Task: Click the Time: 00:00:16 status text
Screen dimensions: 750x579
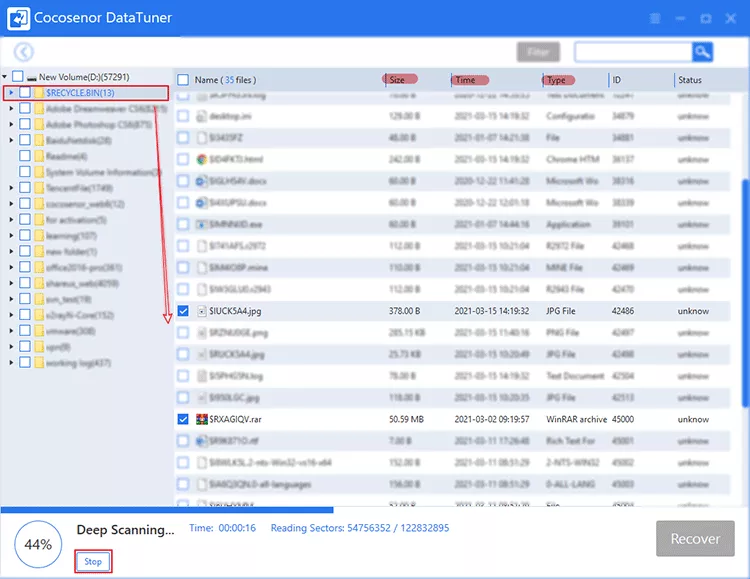Action: (x=222, y=528)
